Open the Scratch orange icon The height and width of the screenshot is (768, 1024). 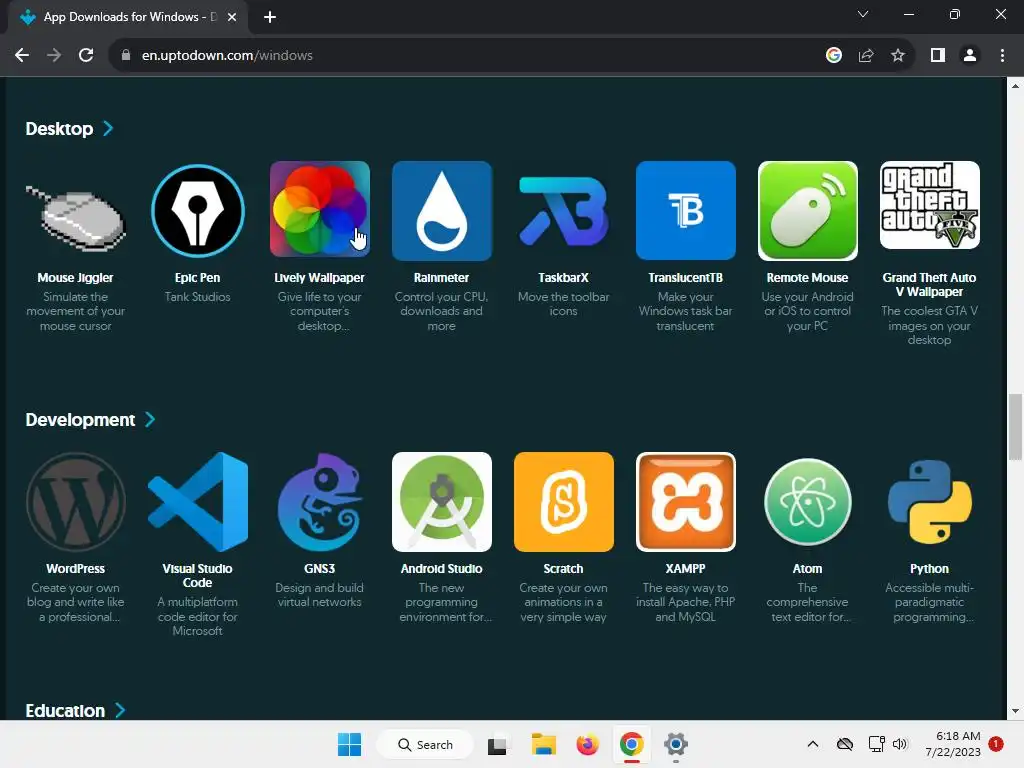point(564,502)
